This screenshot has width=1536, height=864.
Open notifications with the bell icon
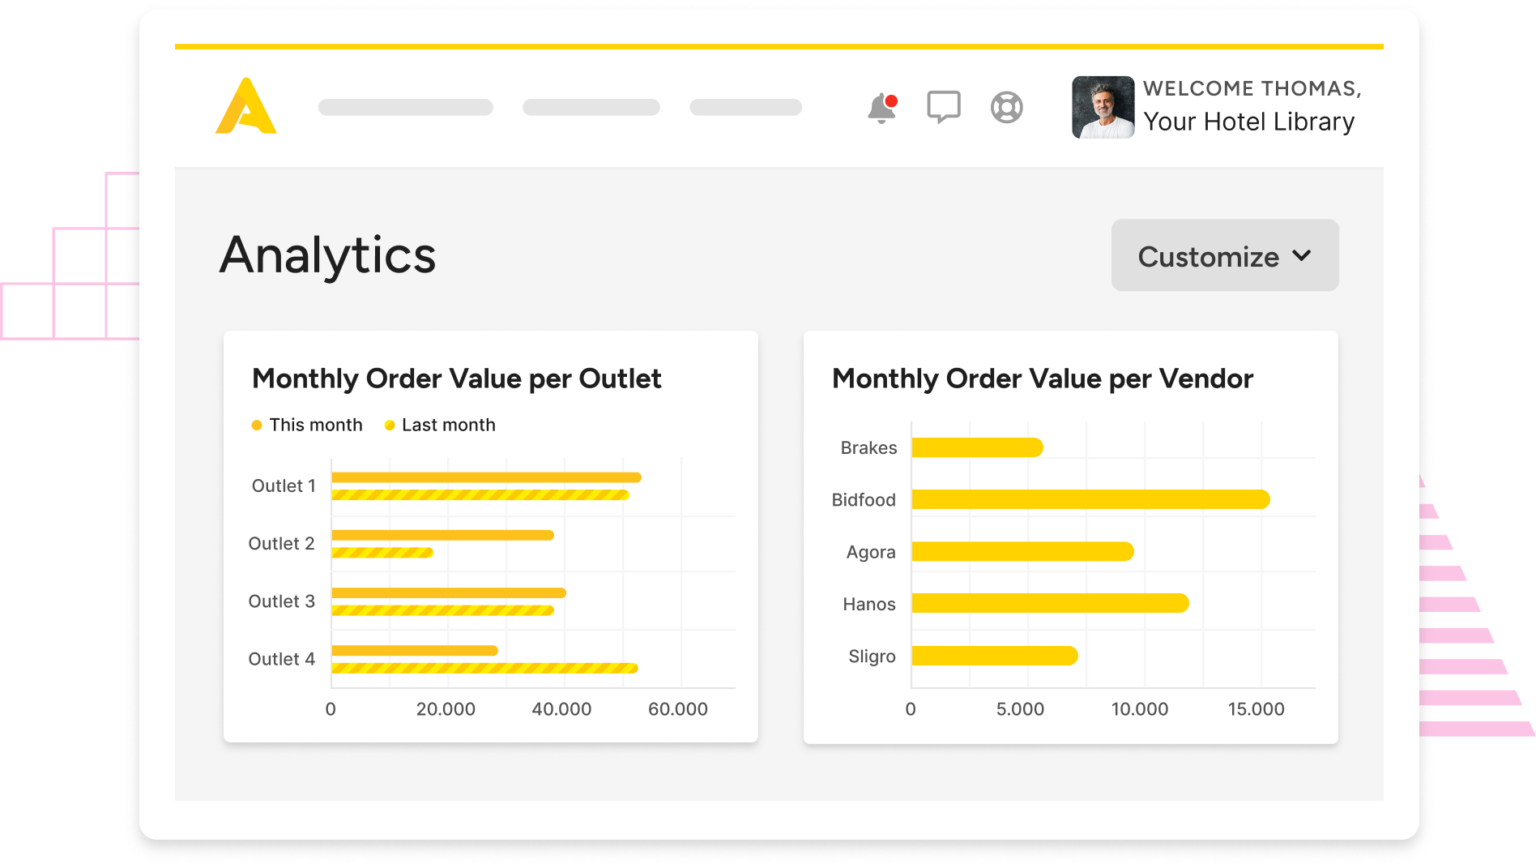880,107
